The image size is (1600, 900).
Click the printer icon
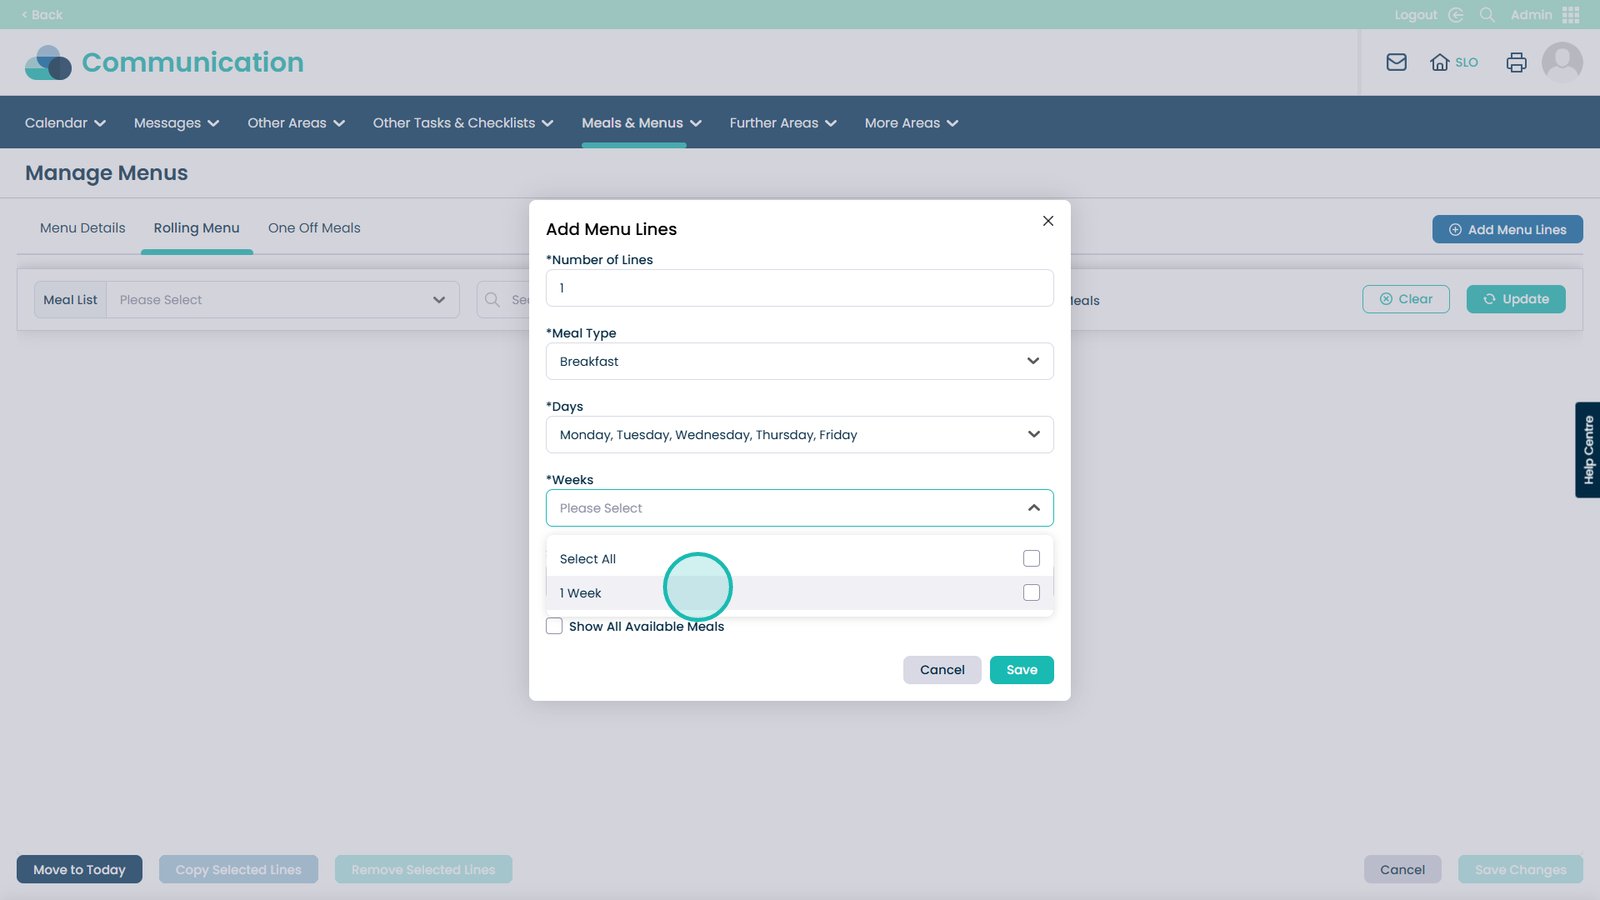click(x=1516, y=62)
